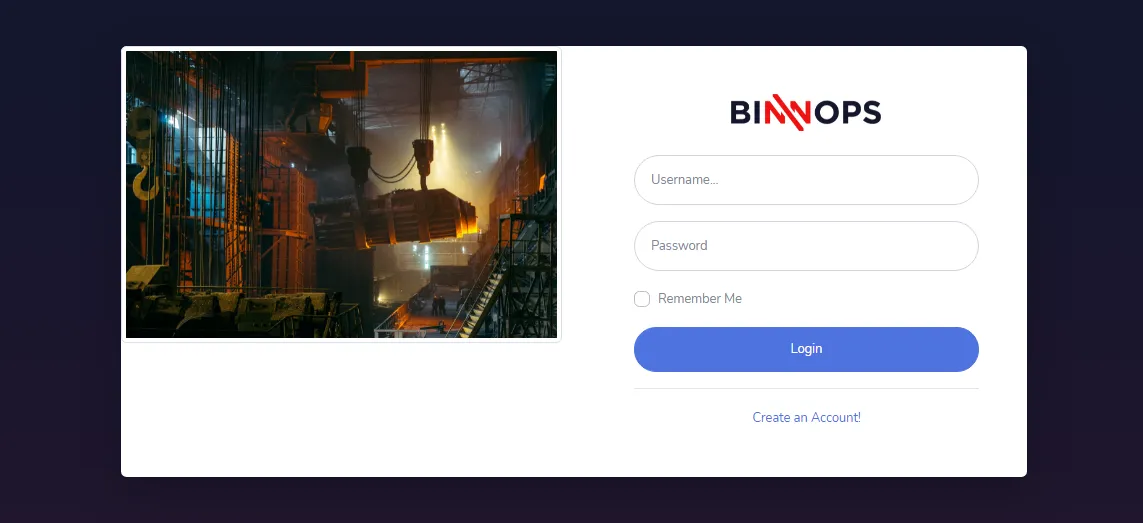This screenshot has height=523, width=1143.
Task: Click the yellow crane hook in photo
Action: pyautogui.click(x=145, y=182)
